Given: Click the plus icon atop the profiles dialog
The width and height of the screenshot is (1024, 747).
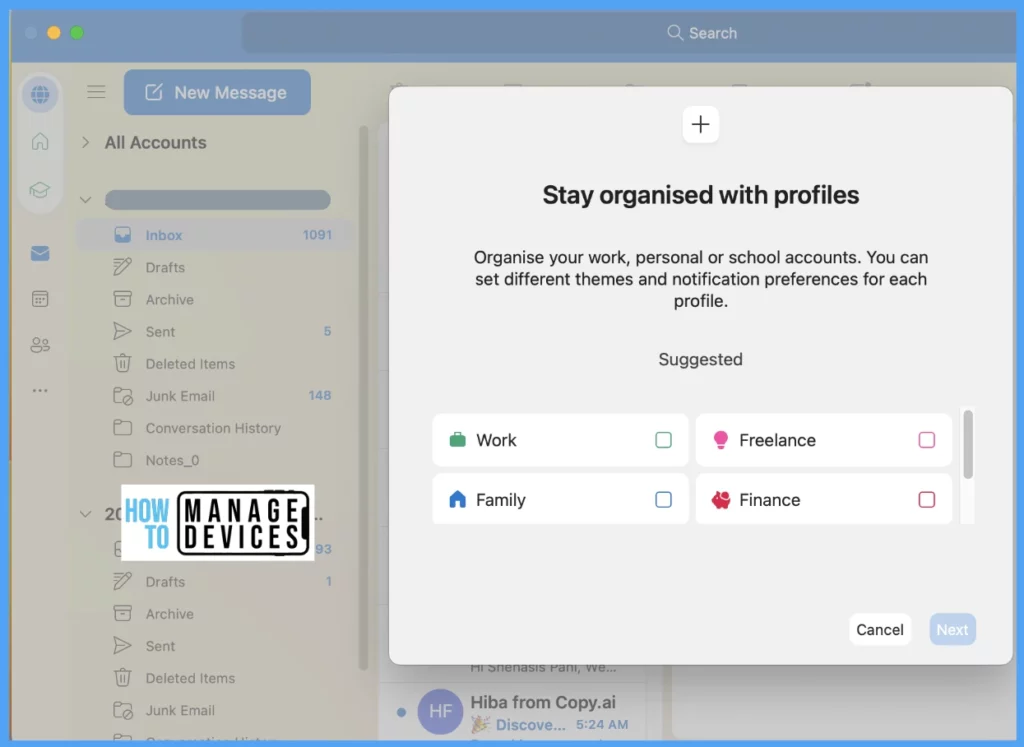Looking at the screenshot, I should pyautogui.click(x=700, y=125).
